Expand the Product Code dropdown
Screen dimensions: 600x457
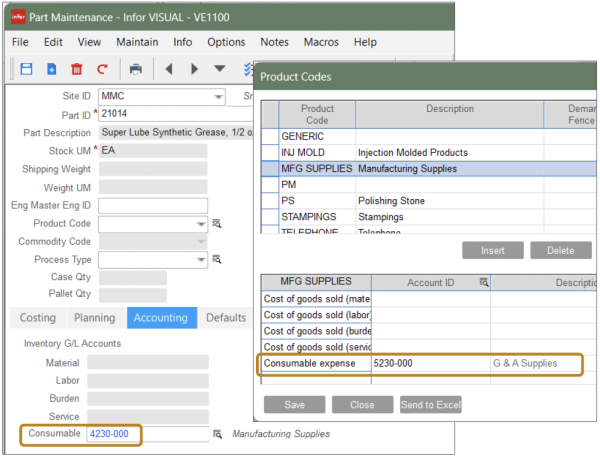coord(201,224)
